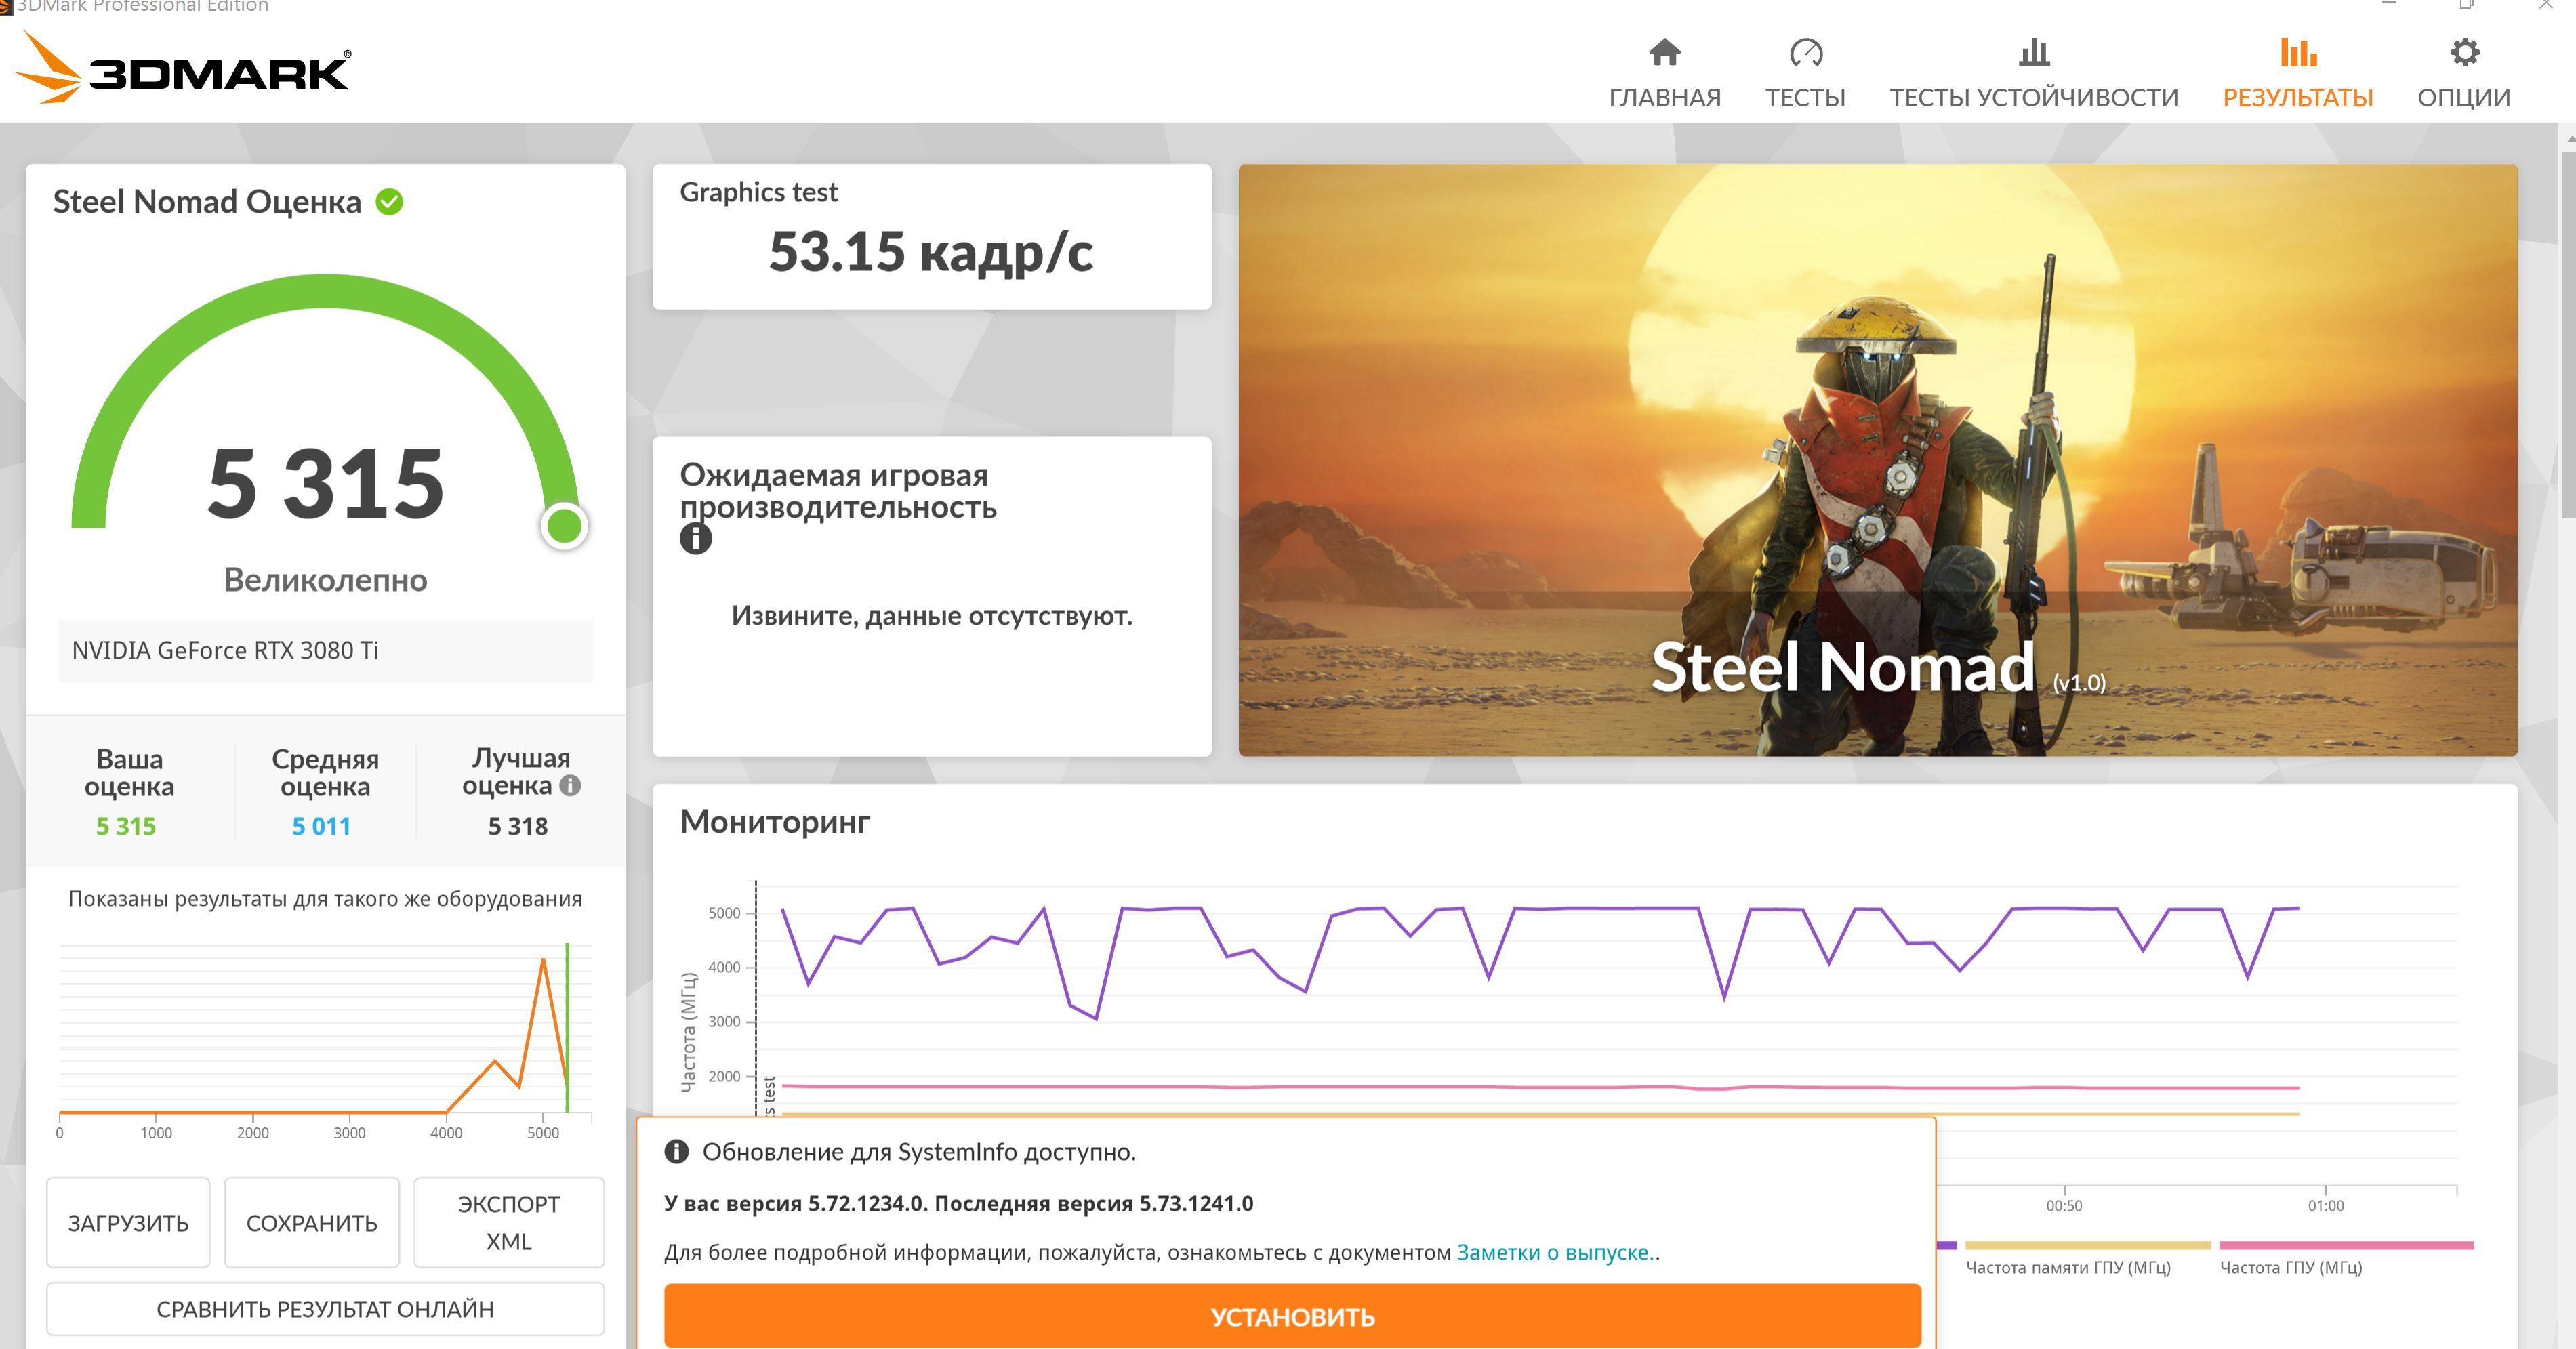Toggle the pink Частота ГПУ legend swatch
The height and width of the screenshot is (1349, 2576).
pyautogui.click(x=2346, y=1246)
